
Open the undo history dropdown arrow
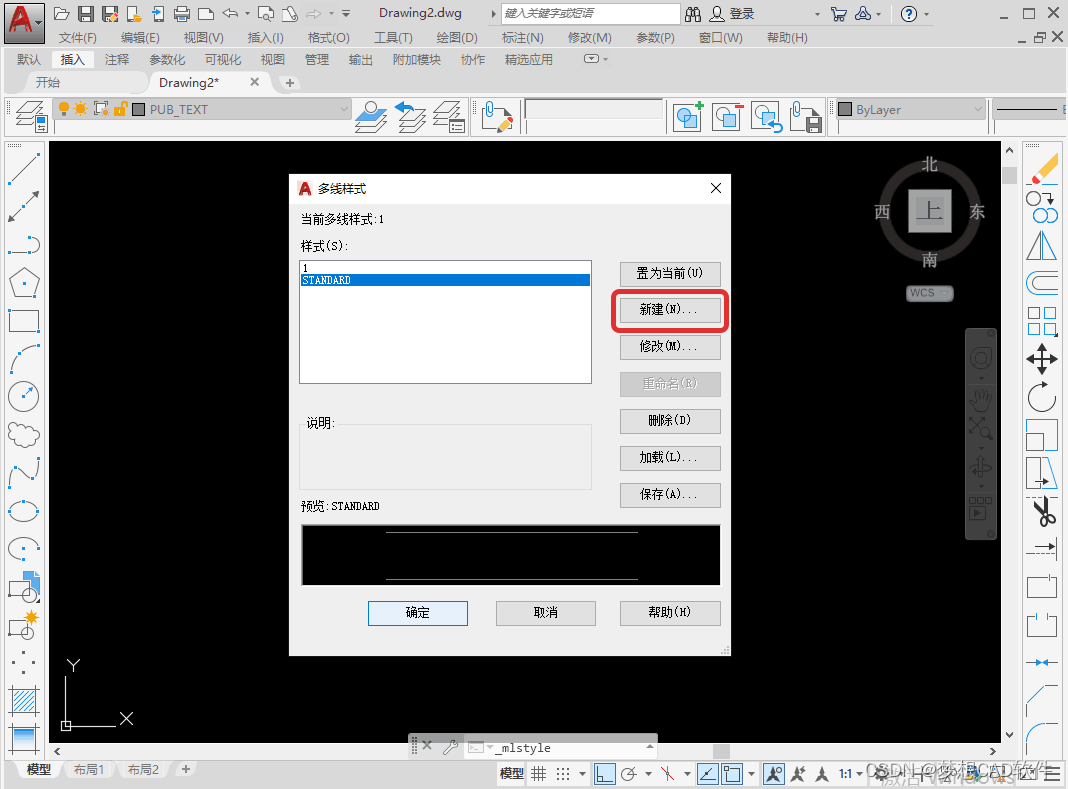click(x=247, y=14)
